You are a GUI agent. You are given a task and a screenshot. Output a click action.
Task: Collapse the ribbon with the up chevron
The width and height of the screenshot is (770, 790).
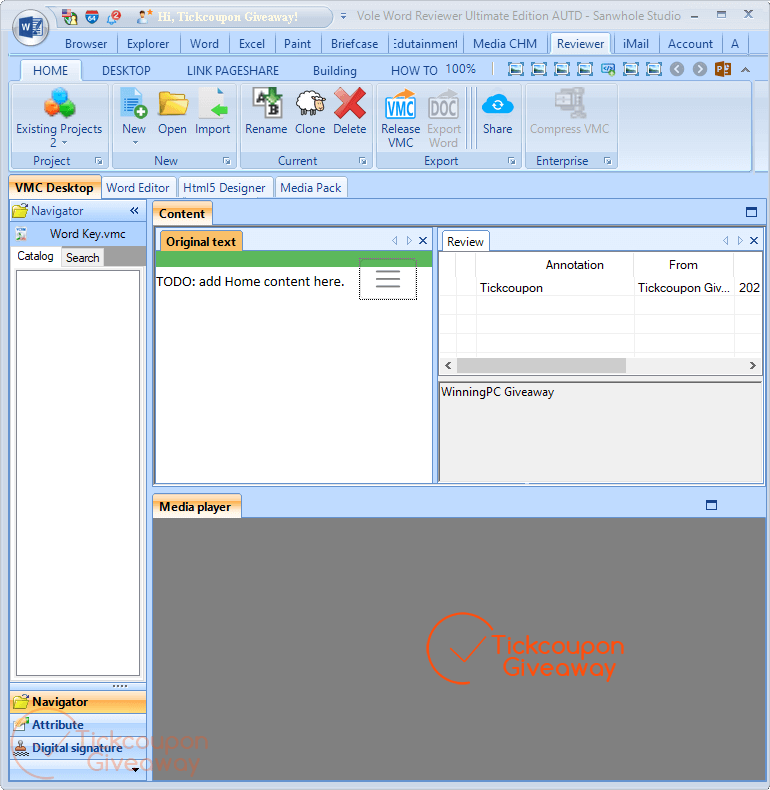click(x=745, y=70)
